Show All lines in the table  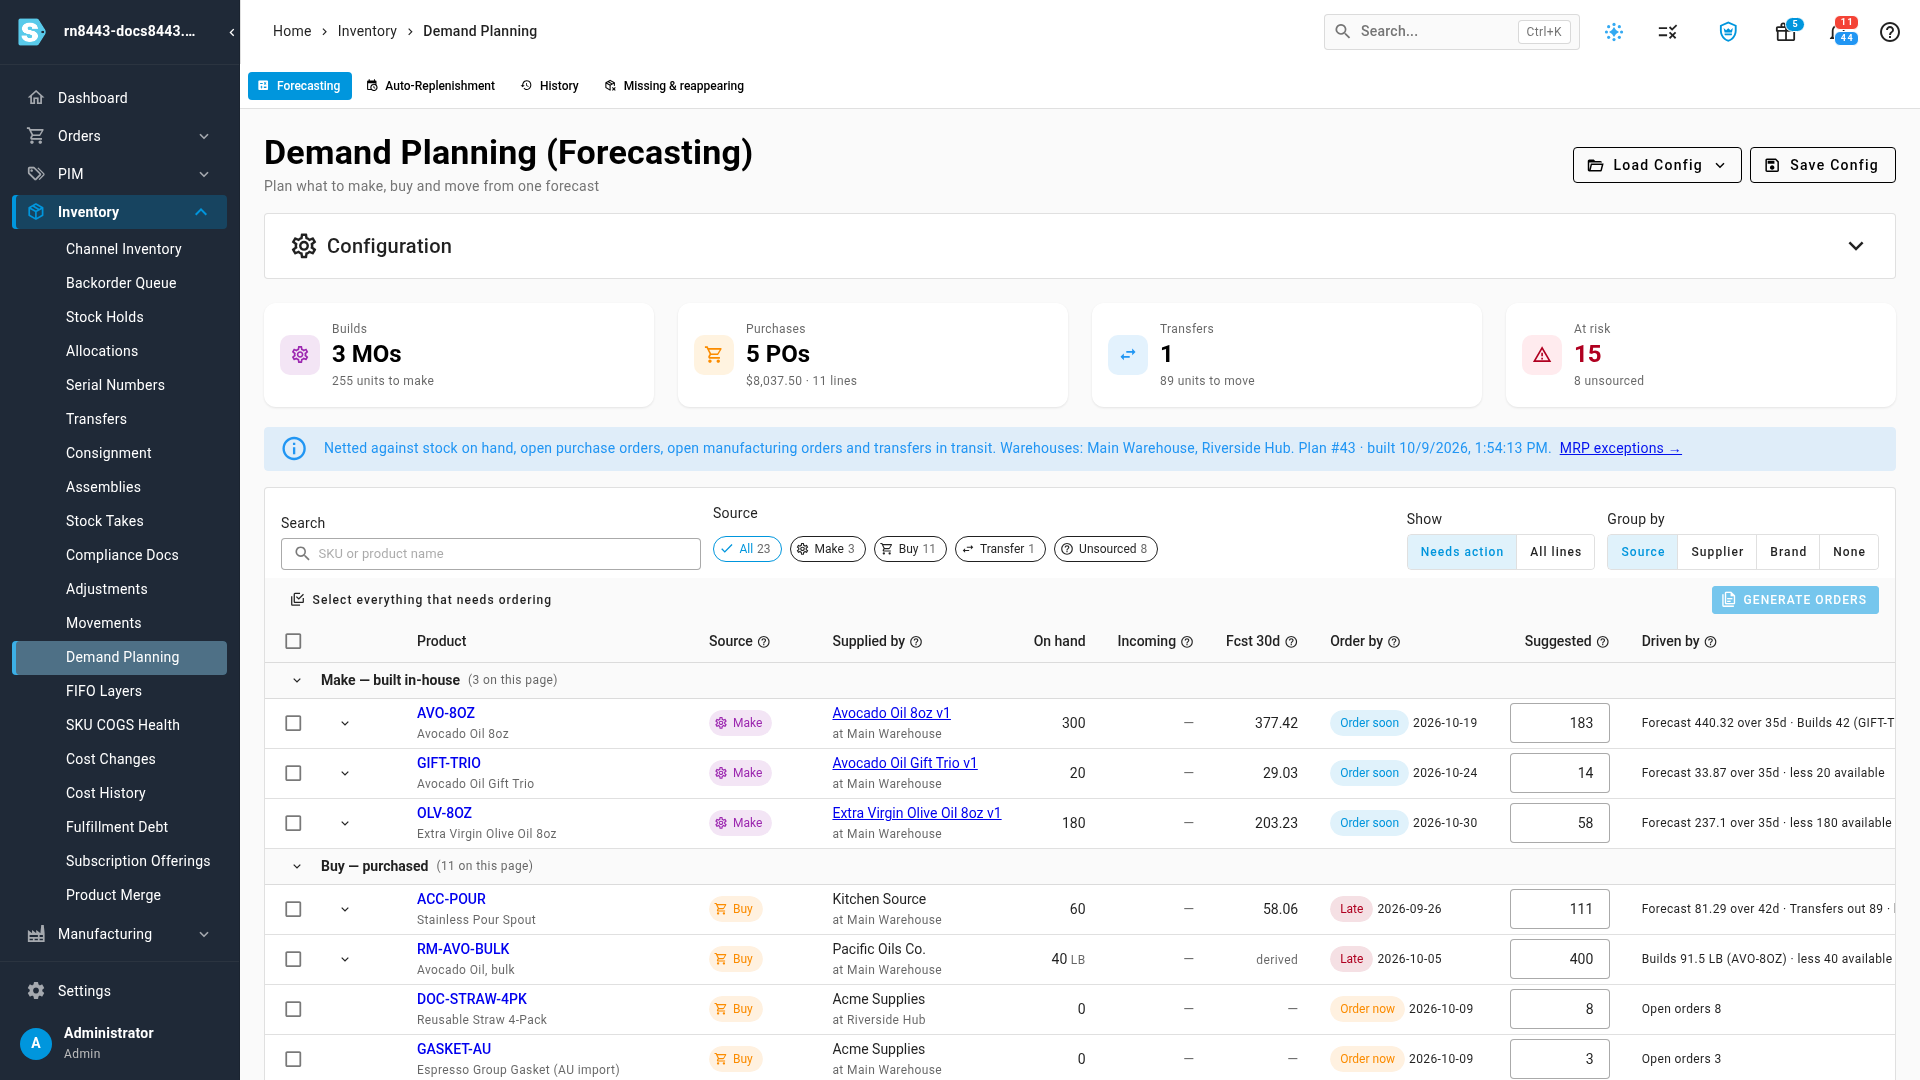[x=1555, y=552]
